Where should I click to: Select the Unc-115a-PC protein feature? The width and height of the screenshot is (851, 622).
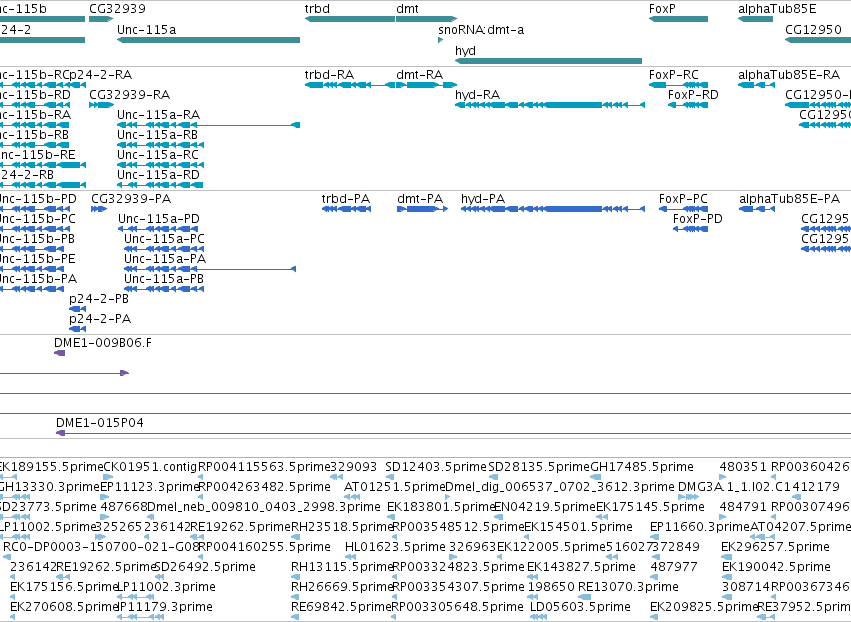164,249
